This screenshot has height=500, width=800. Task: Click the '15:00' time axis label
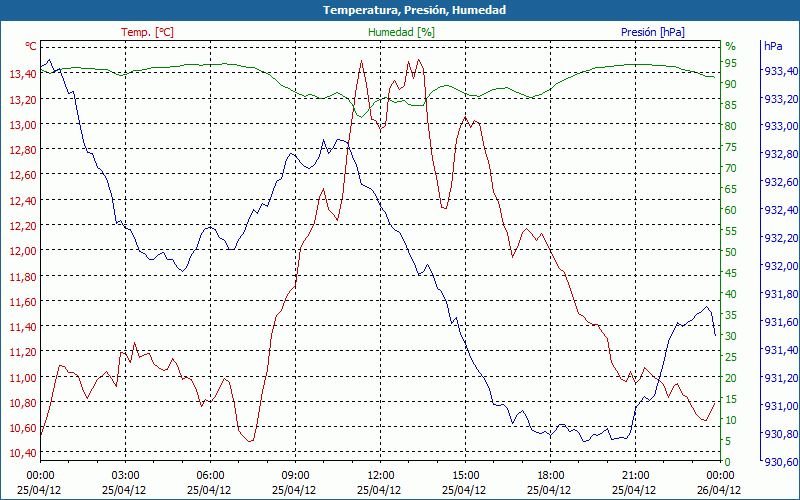click(465, 475)
